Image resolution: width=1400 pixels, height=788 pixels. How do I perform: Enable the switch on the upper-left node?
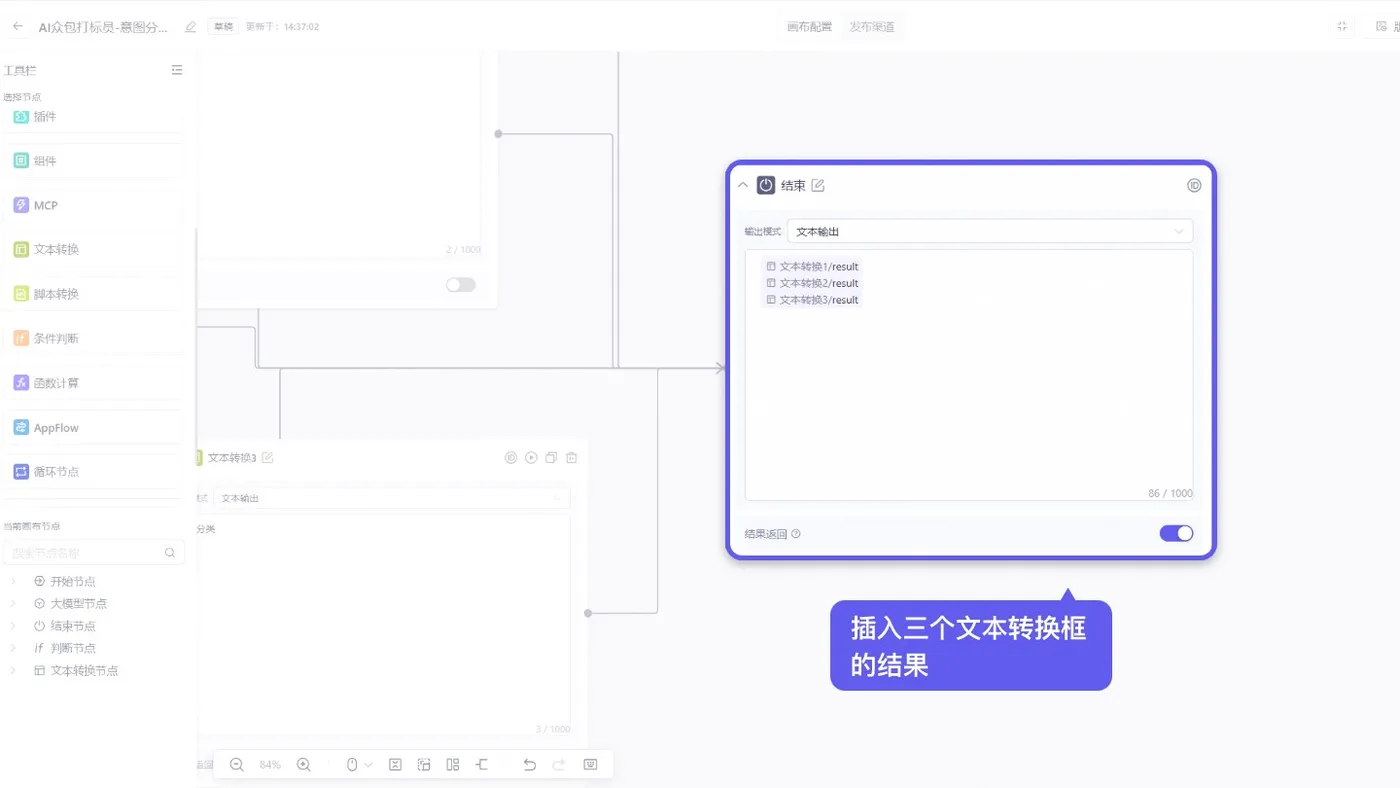[461, 285]
